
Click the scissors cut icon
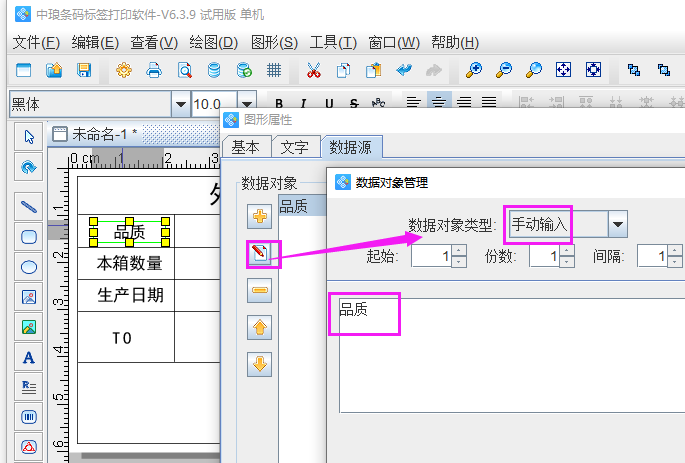[x=314, y=70]
